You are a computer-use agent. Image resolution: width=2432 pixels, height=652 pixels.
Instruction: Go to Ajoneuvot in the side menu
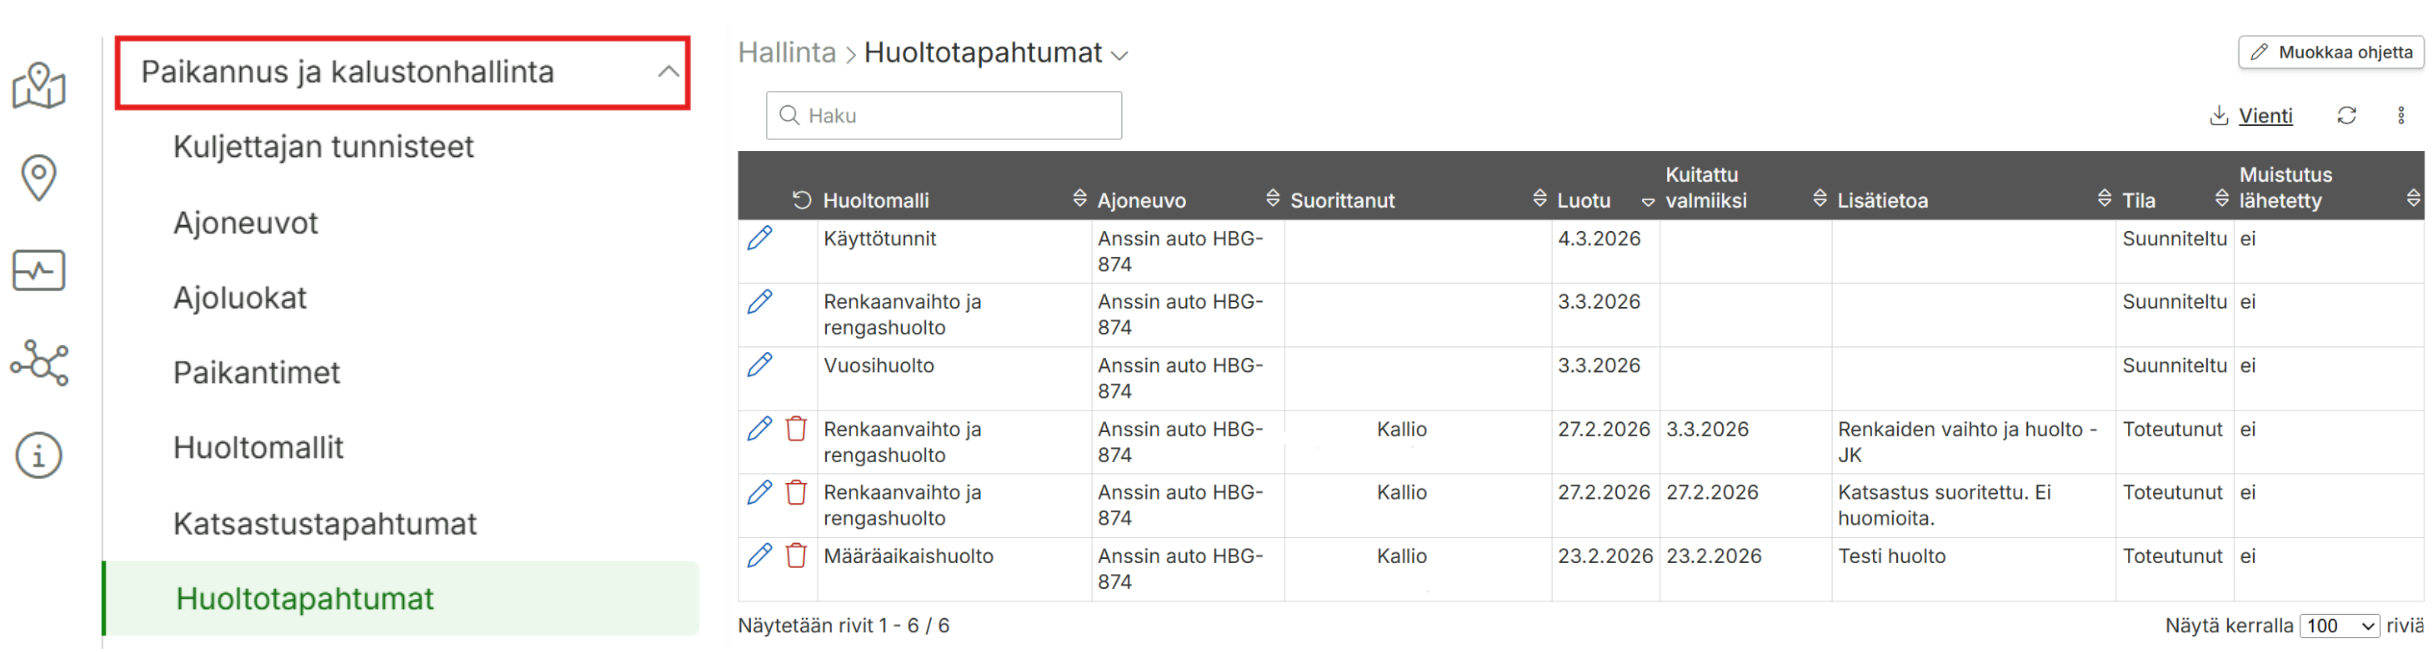[245, 222]
